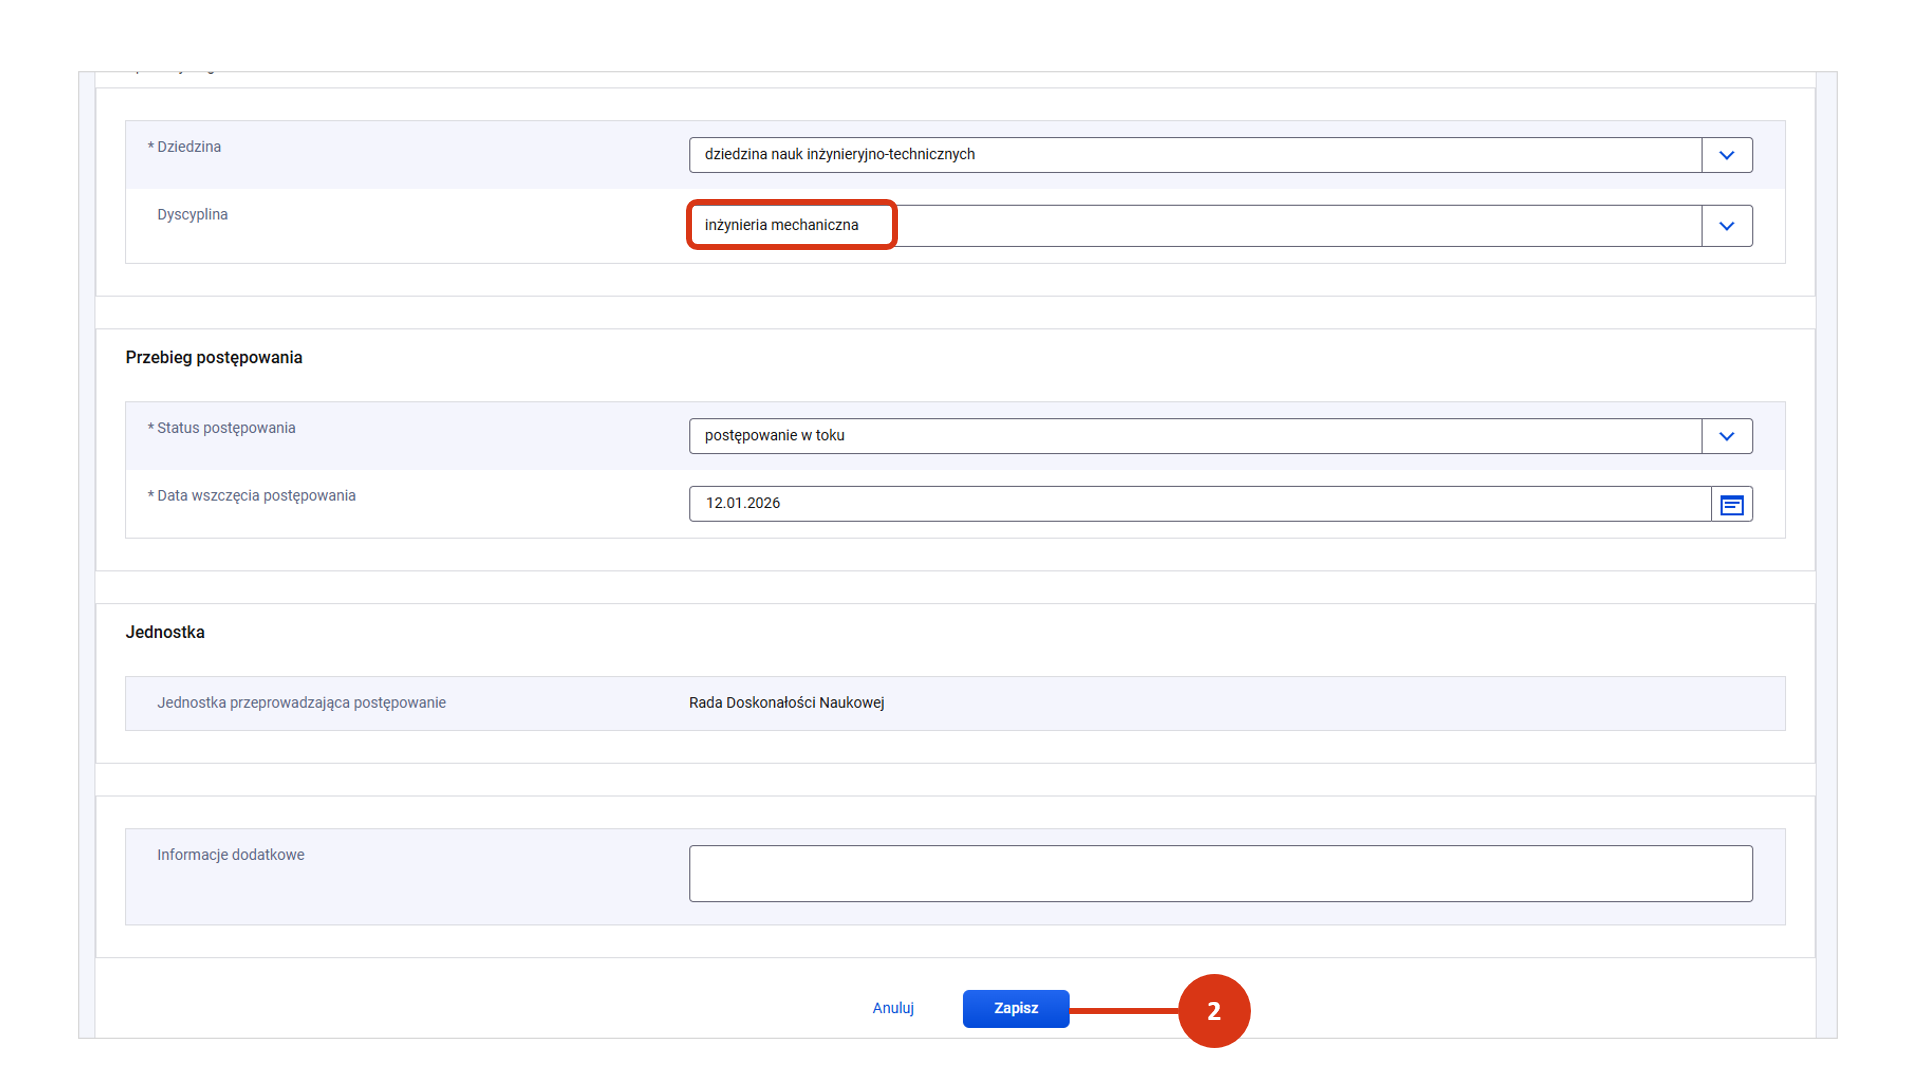Click the Dziedzina field showing 'dziedzina nauk inżynieryjno-technicznych'
1910x1066 pixels.
pyautogui.click(x=1194, y=155)
